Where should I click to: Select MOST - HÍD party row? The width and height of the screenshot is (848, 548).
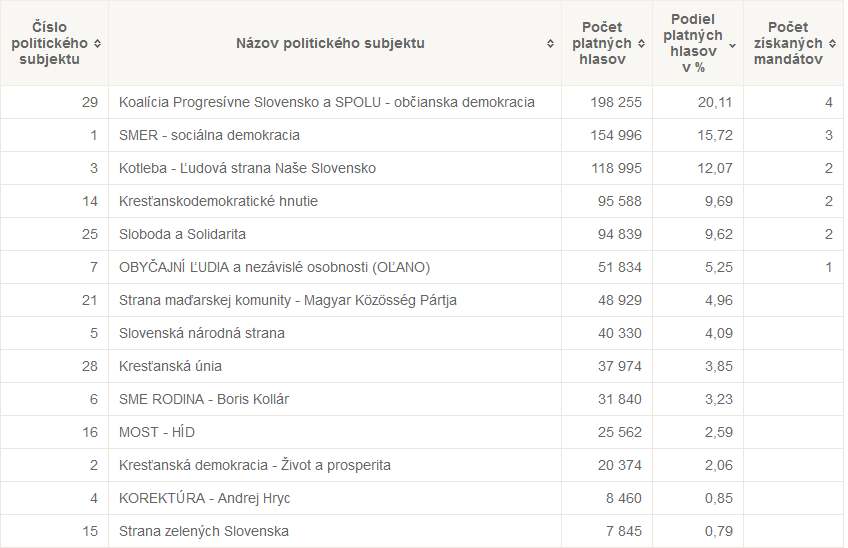156,432
